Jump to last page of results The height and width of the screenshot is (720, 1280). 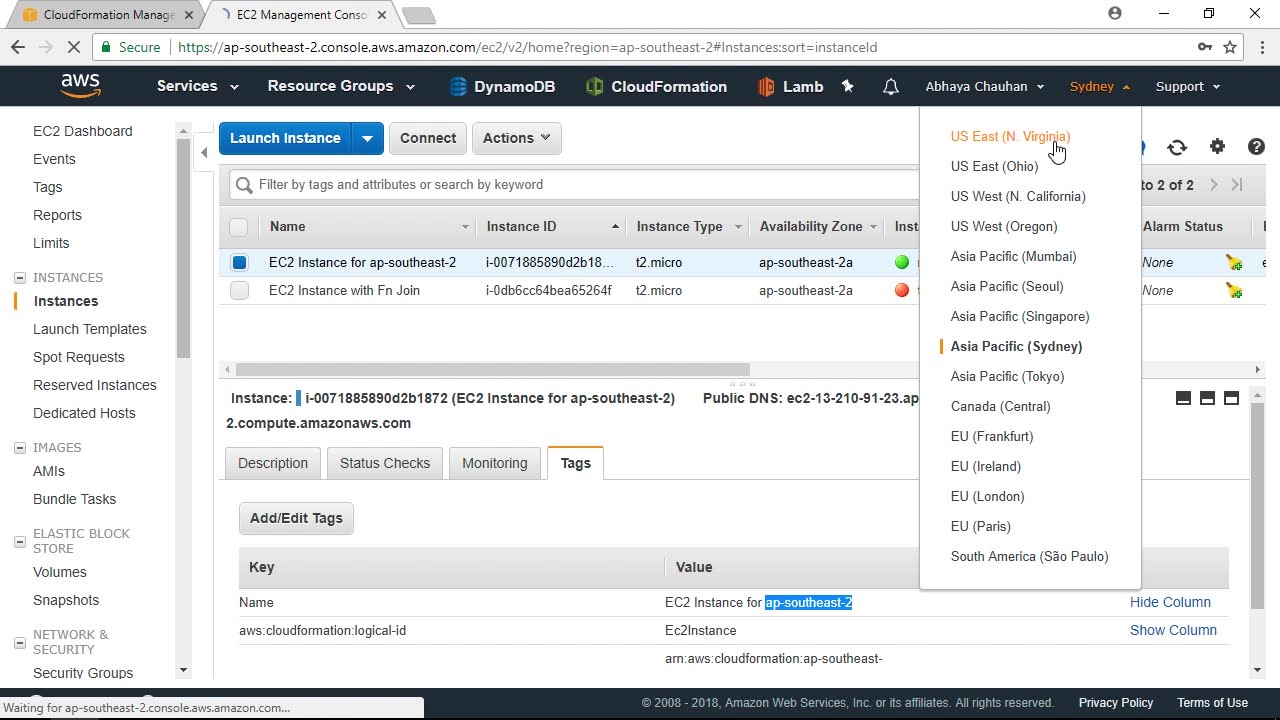(x=1237, y=185)
